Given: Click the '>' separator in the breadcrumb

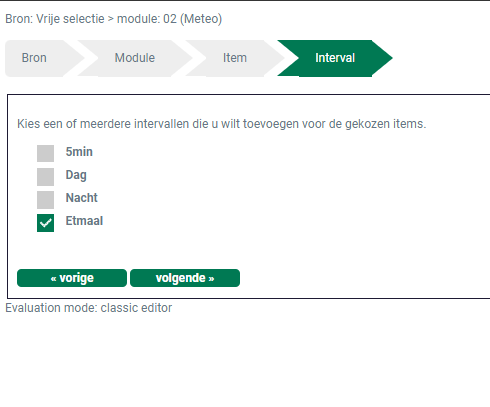Looking at the screenshot, I should (111, 19).
